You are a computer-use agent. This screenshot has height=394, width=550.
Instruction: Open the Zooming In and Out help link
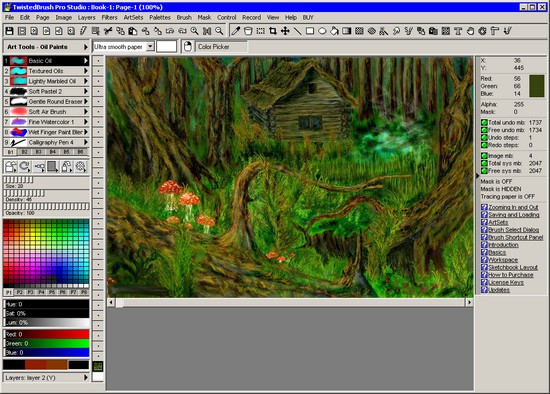click(513, 207)
